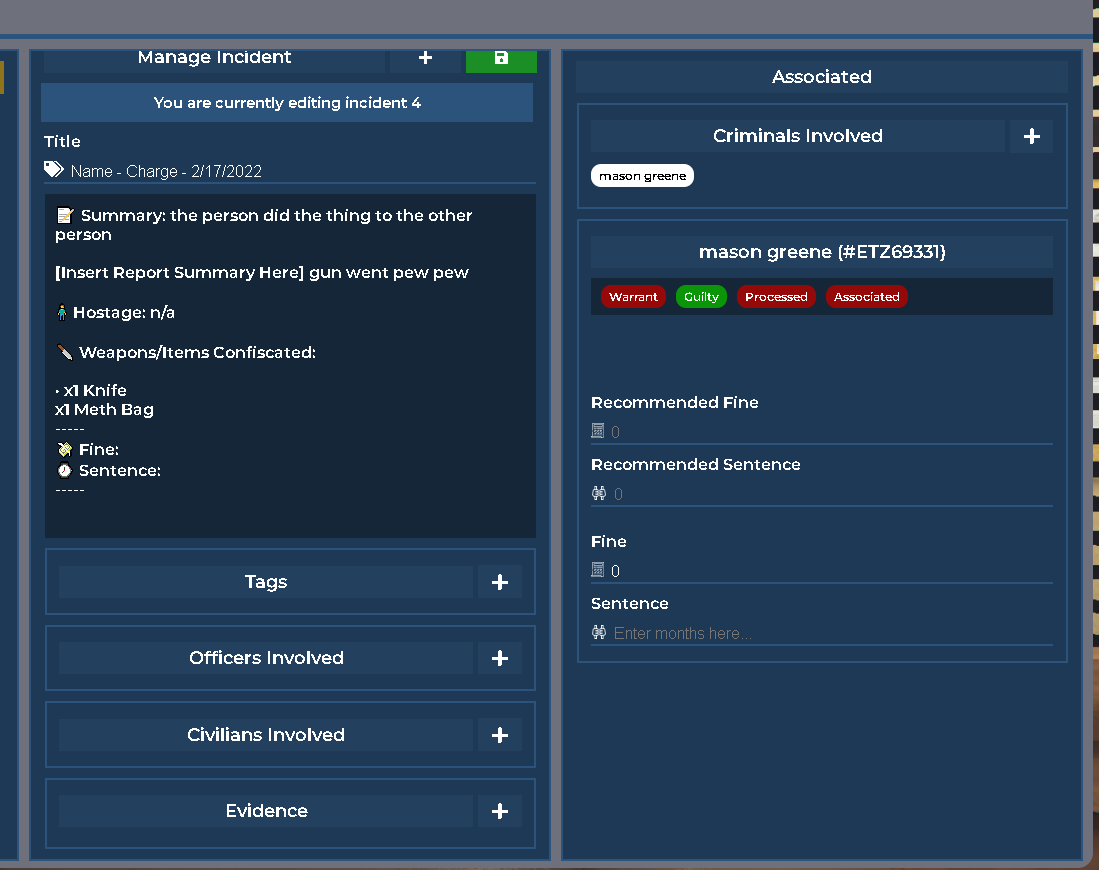Toggle the Associated status tag
Viewport: 1099px width, 870px height.
point(866,297)
